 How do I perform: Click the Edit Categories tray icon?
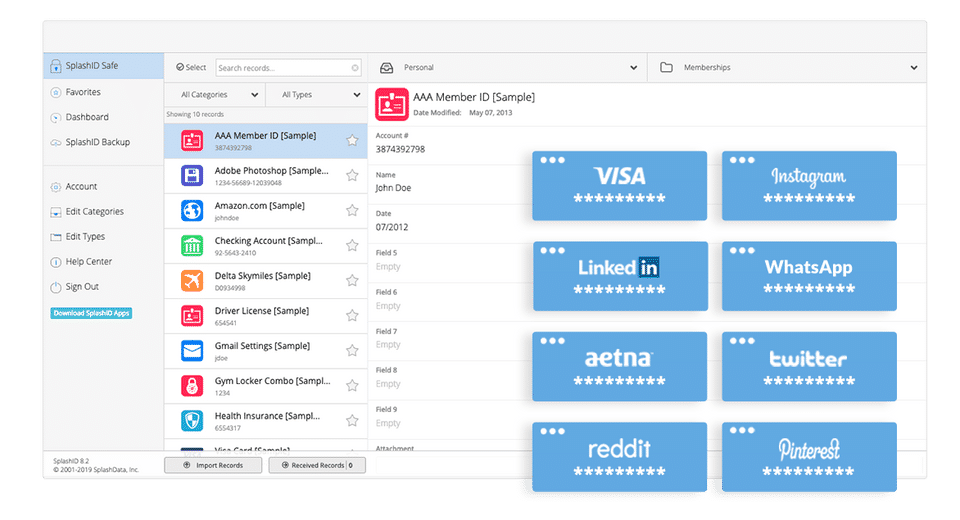coord(56,212)
